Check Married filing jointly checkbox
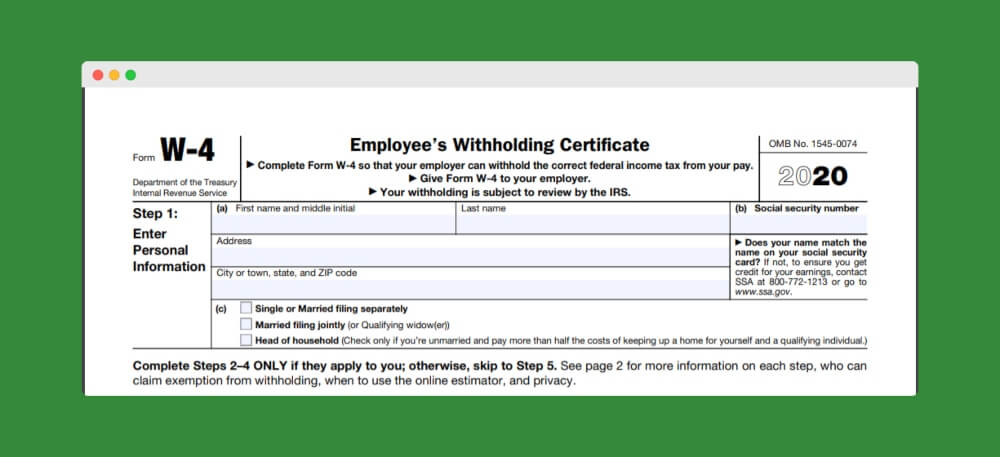Screen dimensions: 1000x457 pos(246,324)
